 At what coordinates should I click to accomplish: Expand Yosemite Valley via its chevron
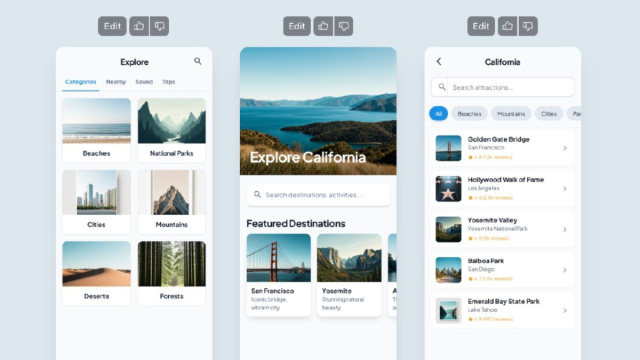(565, 229)
